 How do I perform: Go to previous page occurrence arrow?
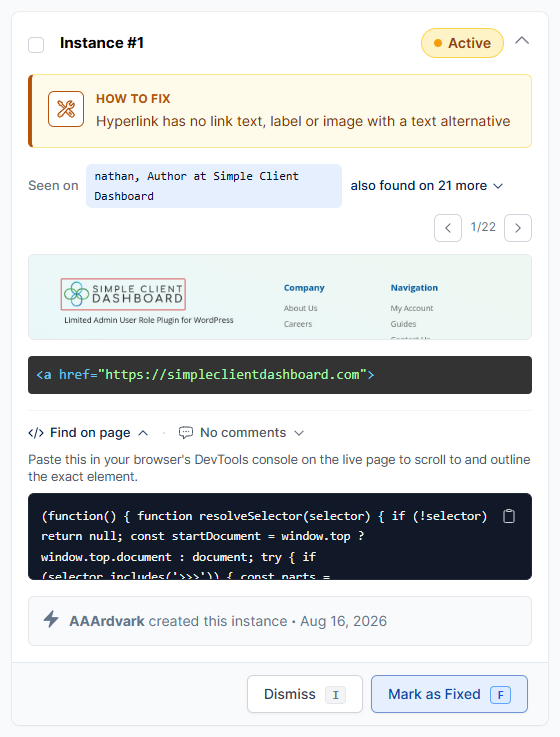click(448, 228)
